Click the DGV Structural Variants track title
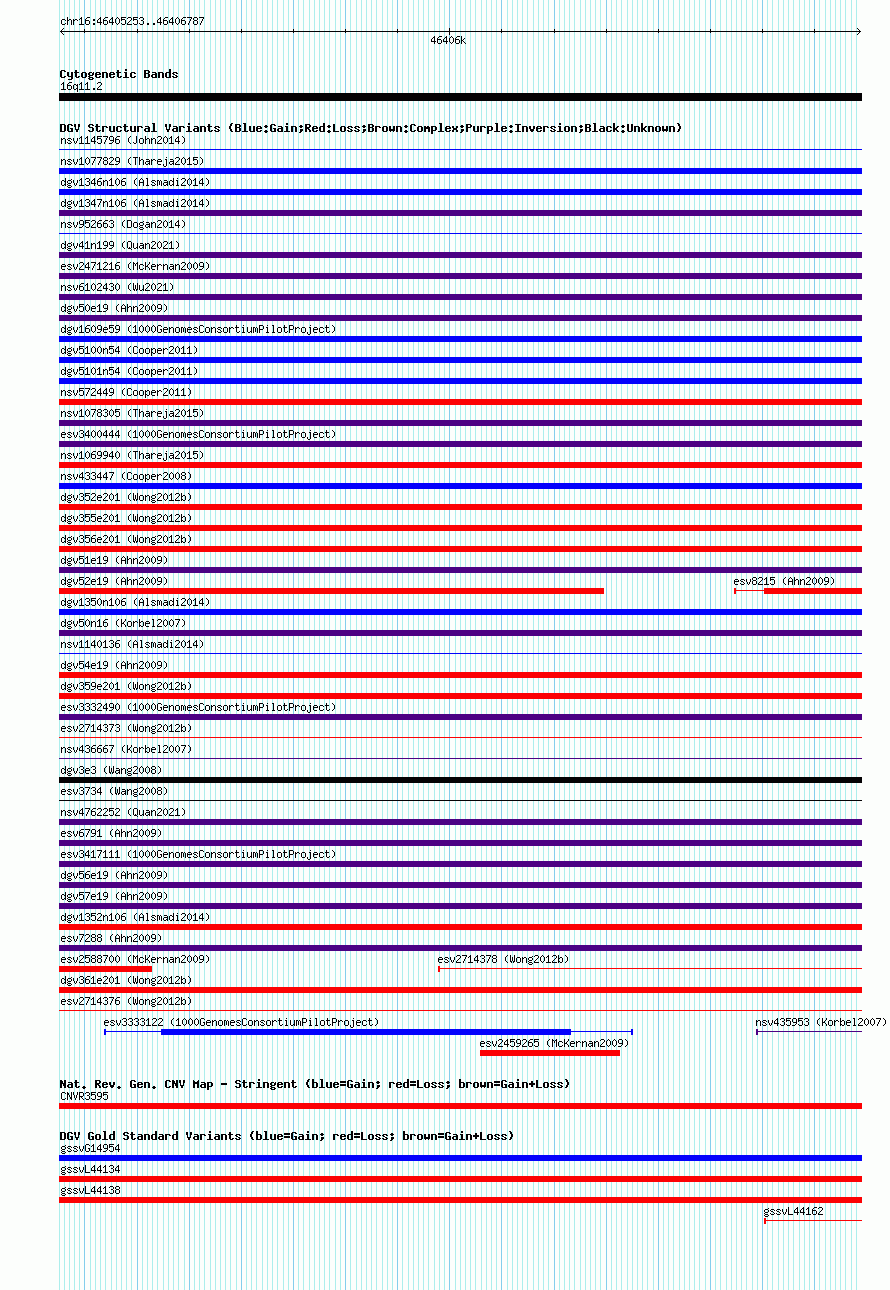Image resolution: width=890 pixels, height=1290 pixels. click(x=371, y=128)
